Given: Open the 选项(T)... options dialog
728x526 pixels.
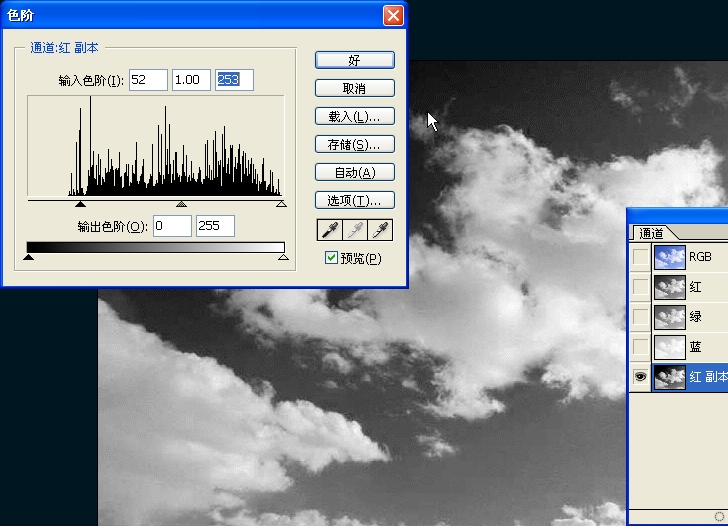Looking at the screenshot, I should pyautogui.click(x=355, y=200).
